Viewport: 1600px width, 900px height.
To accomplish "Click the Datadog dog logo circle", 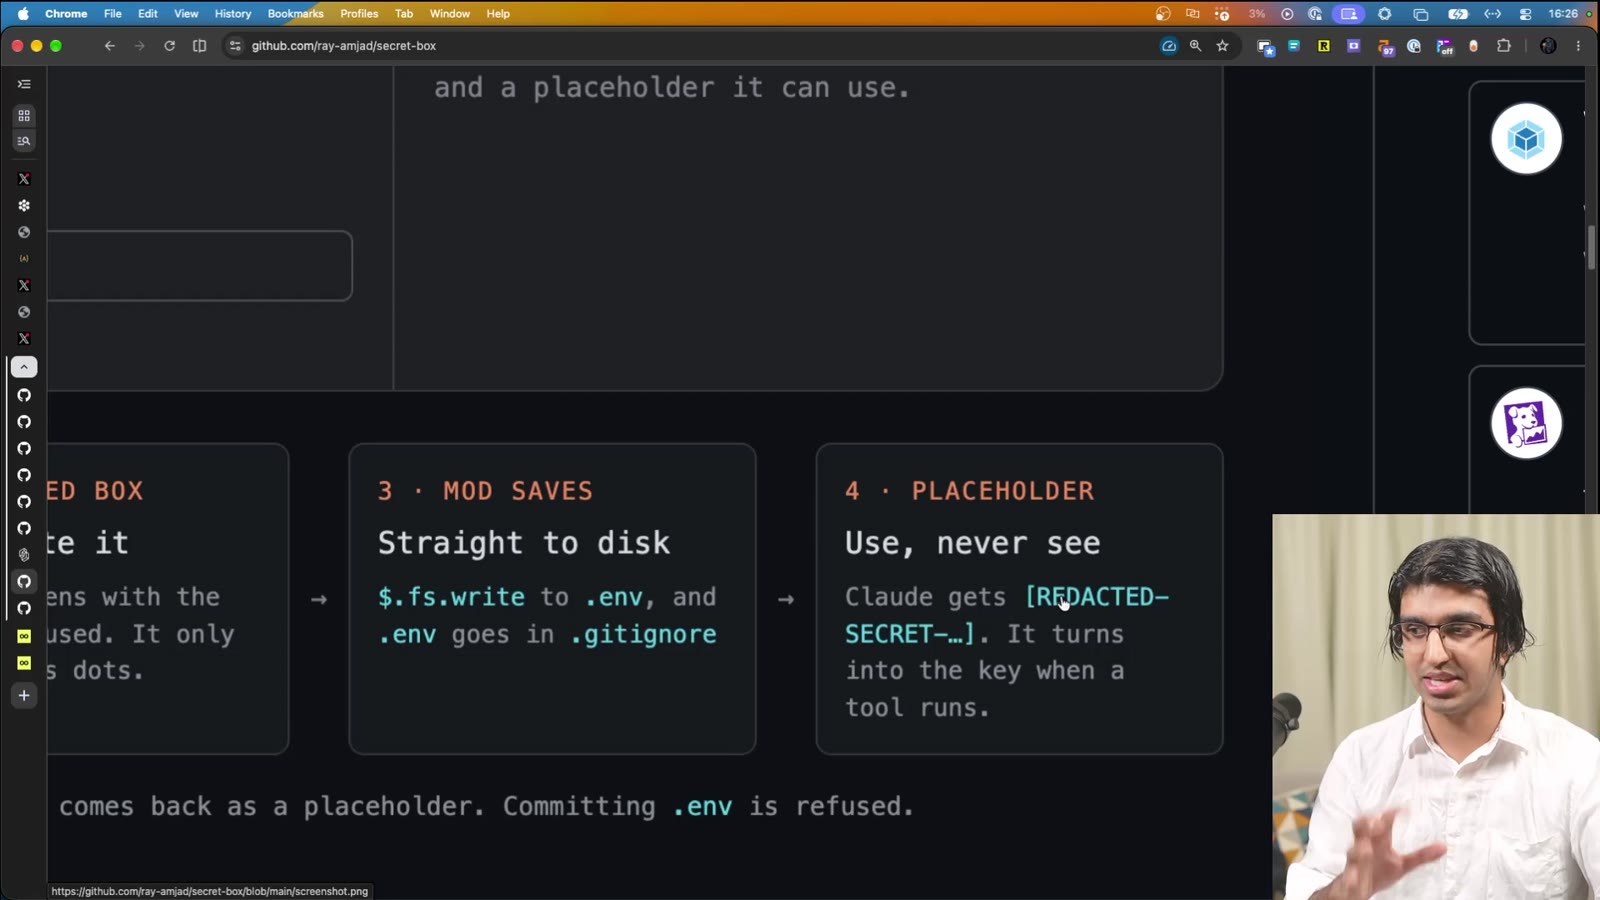I will click(x=1526, y=423).
